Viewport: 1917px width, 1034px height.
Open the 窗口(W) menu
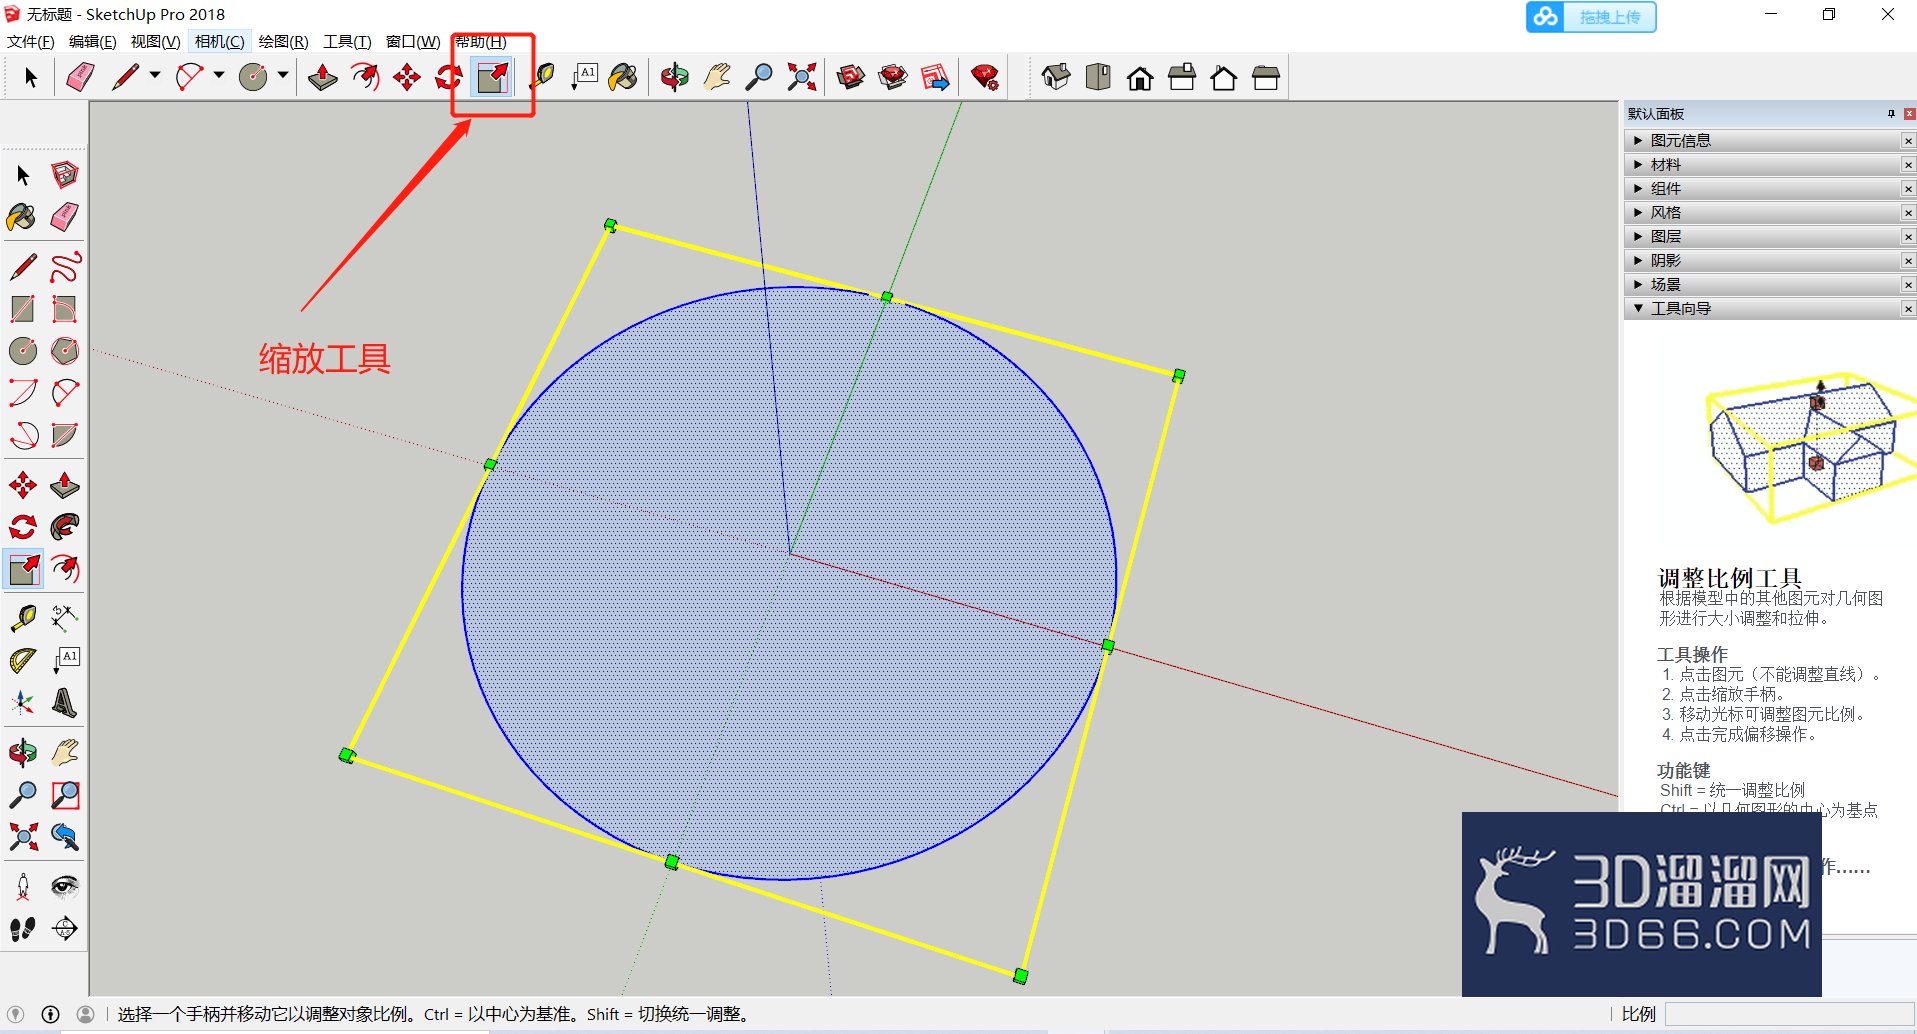coord(413,41)
